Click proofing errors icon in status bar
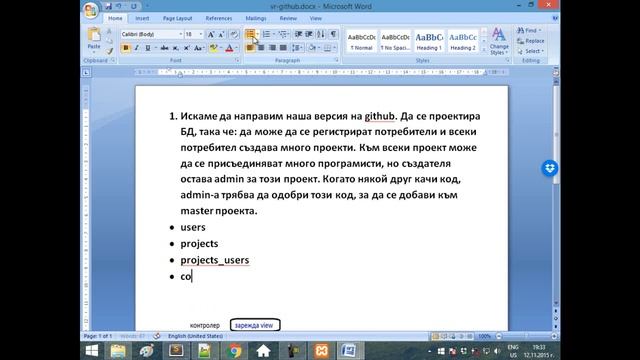The height and width of the screenshot is (360, 640). pos(157,336)
